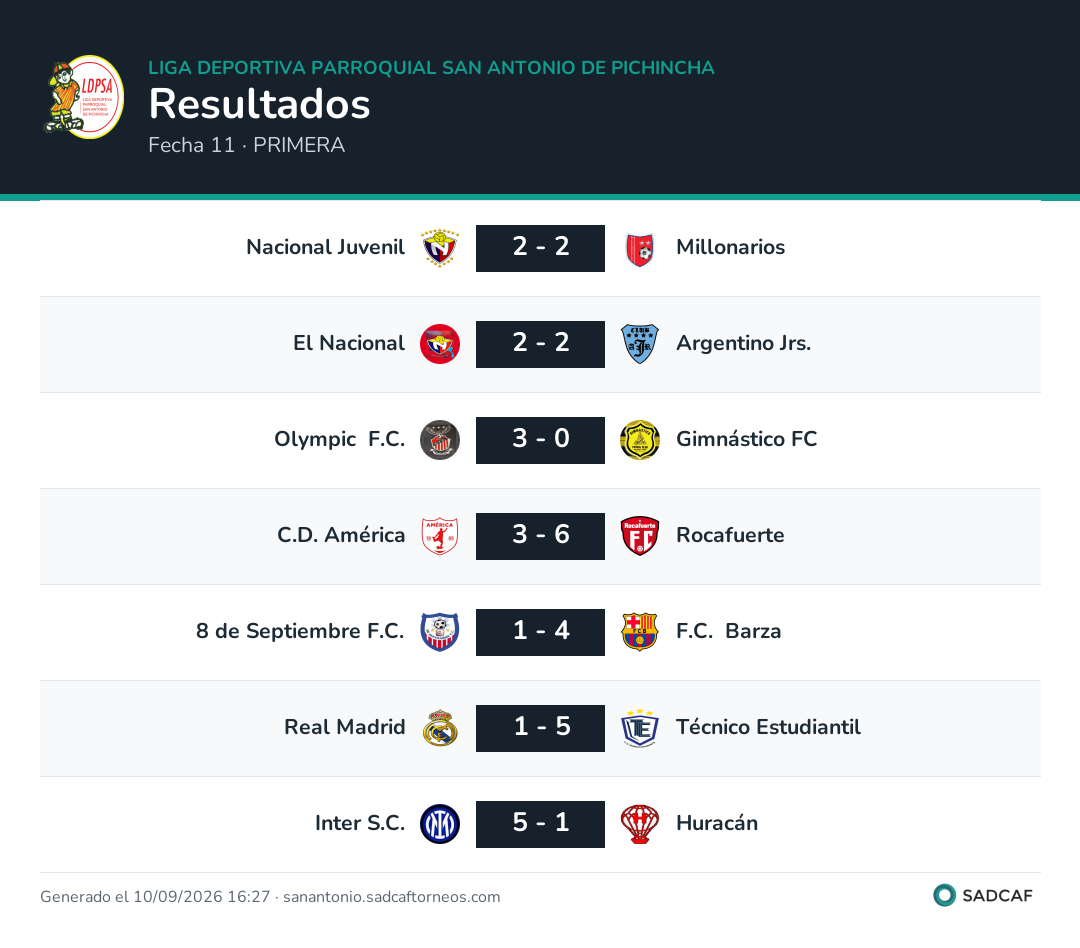The width and height of the screenshot is (1080, 948).
Task: Click the Real Madrid crest
Action: pos(440,728)
